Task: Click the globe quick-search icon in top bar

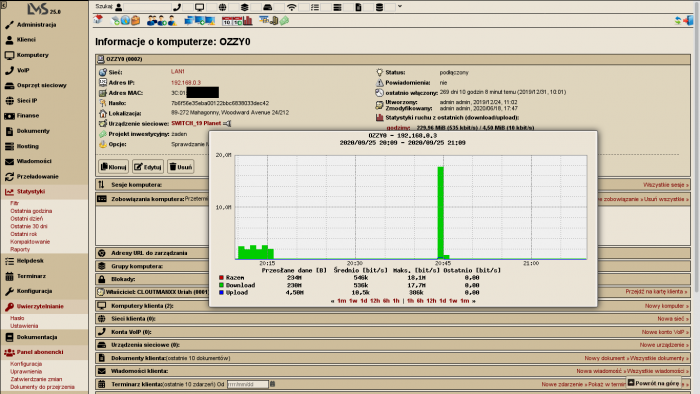Action: tap(222, 7)
